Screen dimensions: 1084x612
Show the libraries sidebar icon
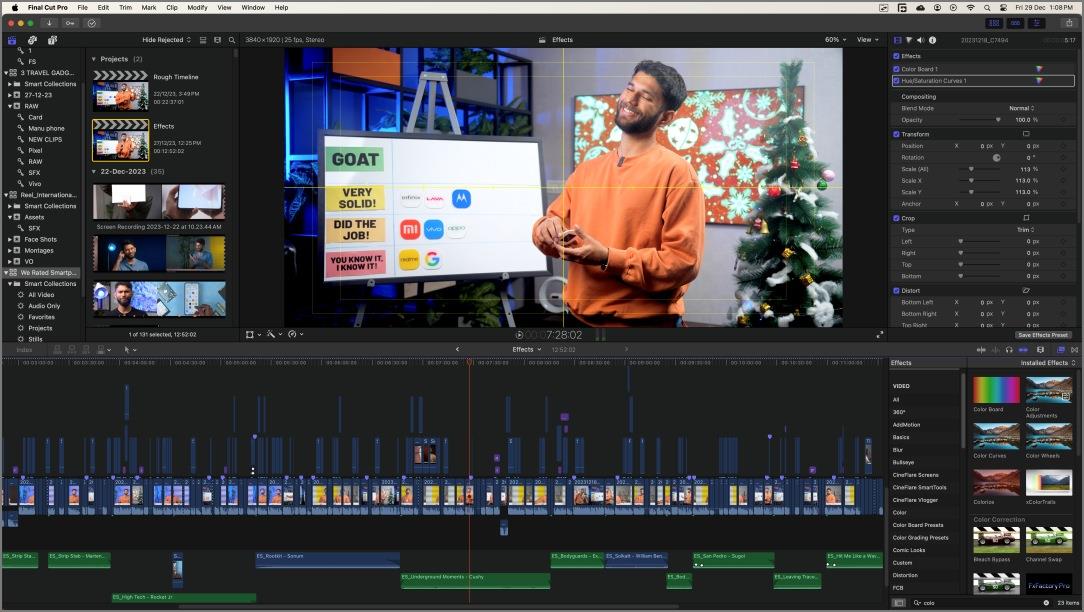pyautogui.click(x=12, y=40)
